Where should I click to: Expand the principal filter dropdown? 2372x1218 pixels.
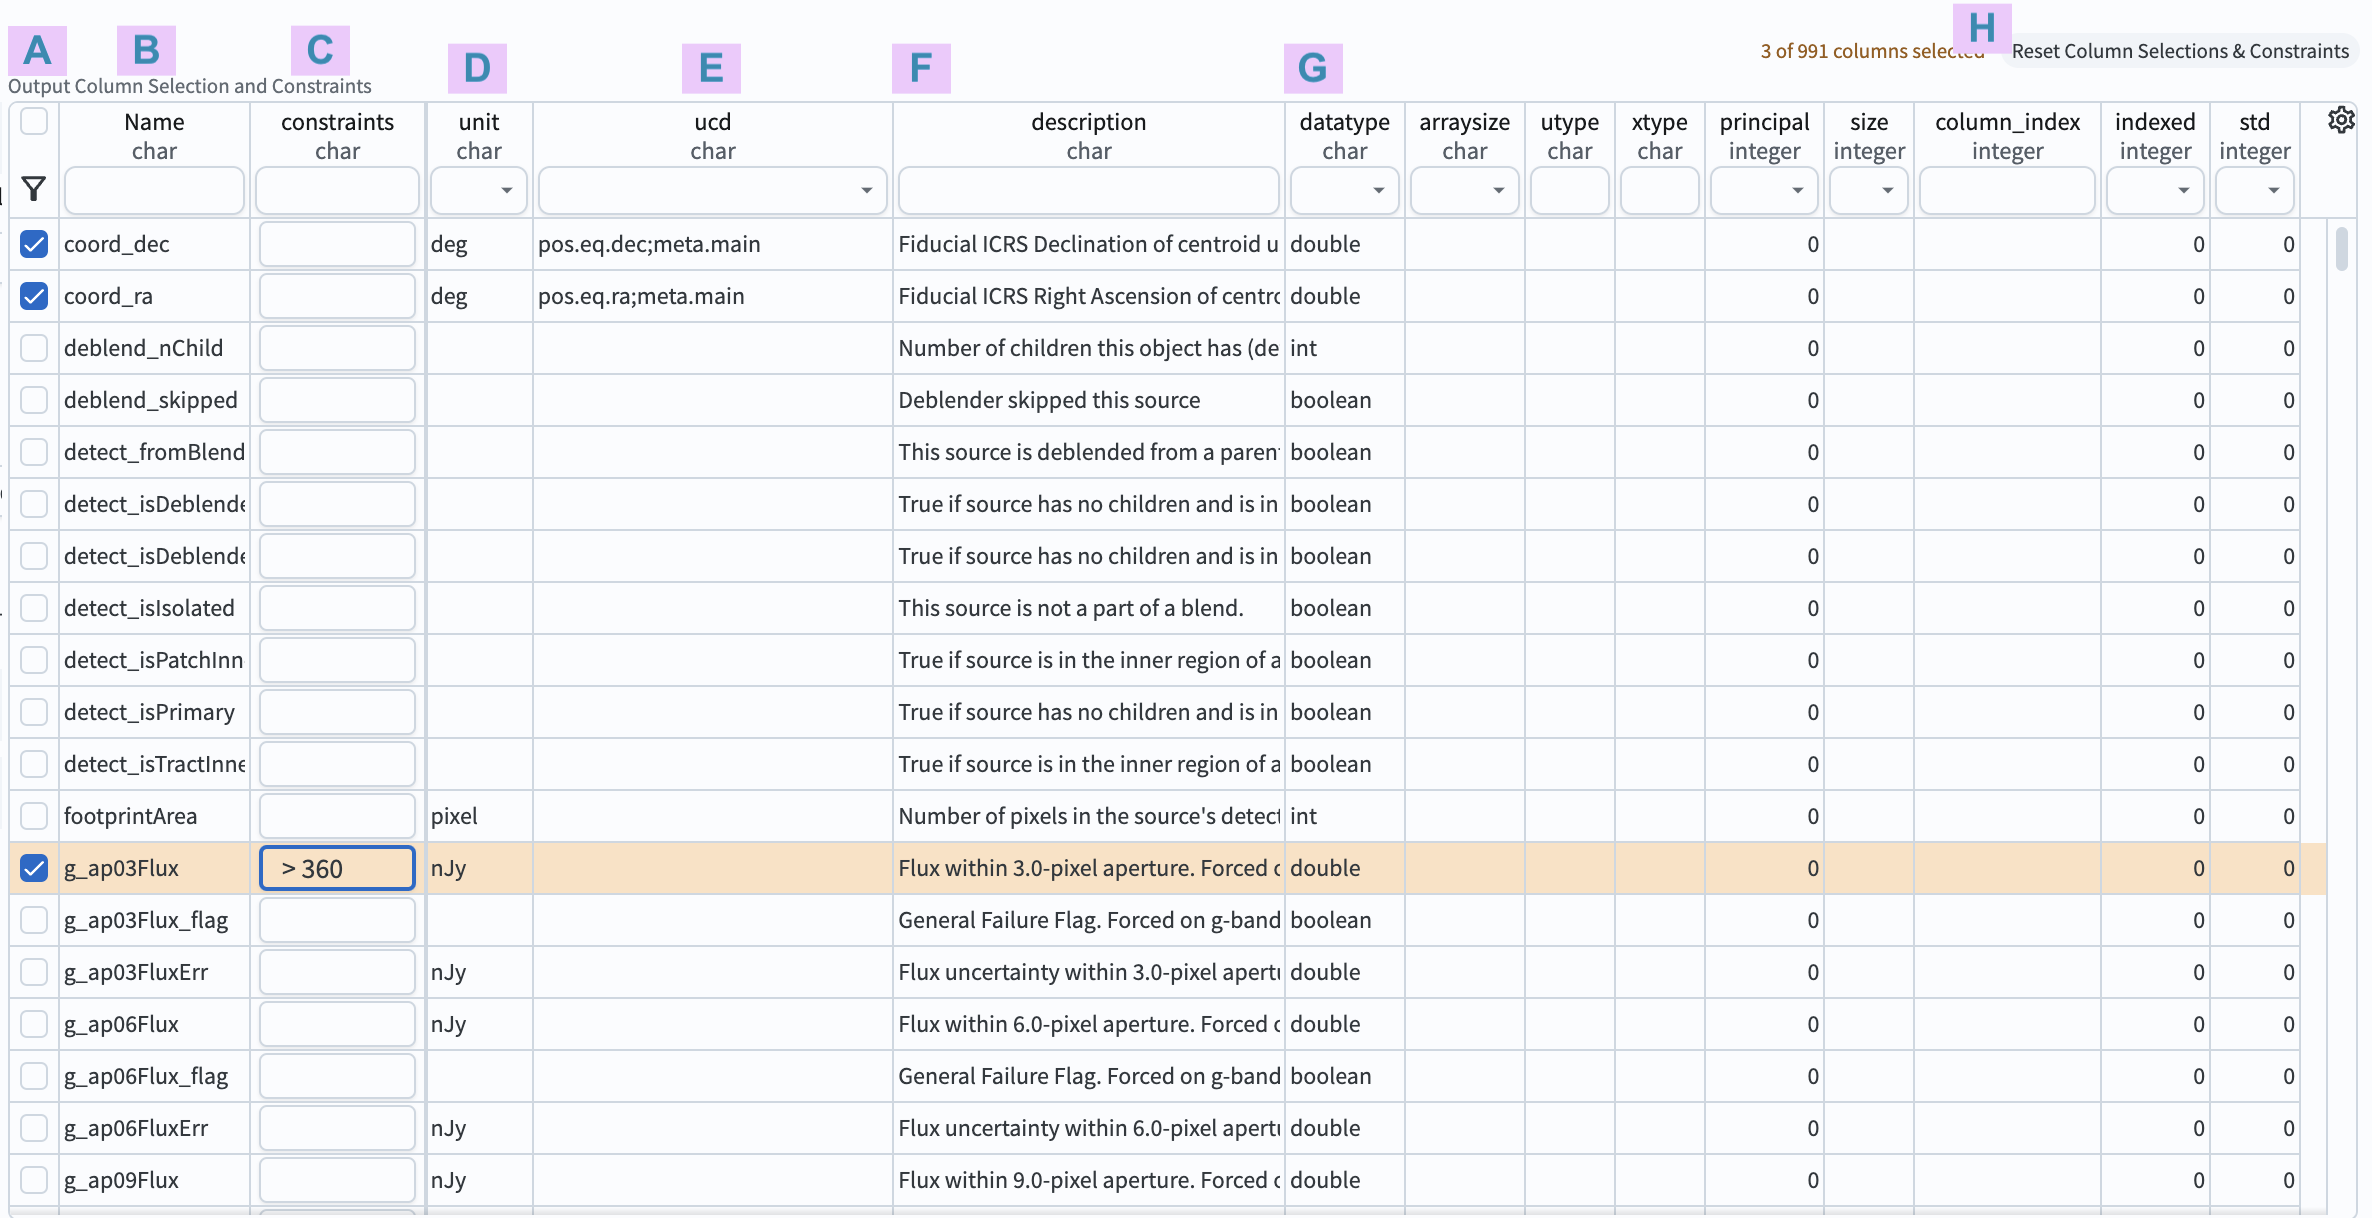(1798, 190)
